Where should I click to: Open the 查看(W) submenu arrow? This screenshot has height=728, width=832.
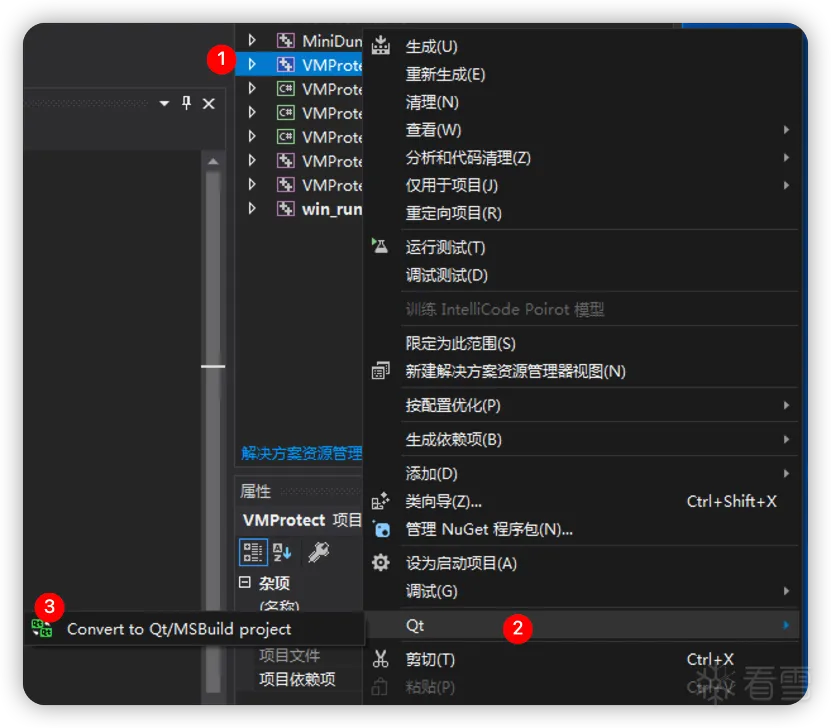(786, 129)
